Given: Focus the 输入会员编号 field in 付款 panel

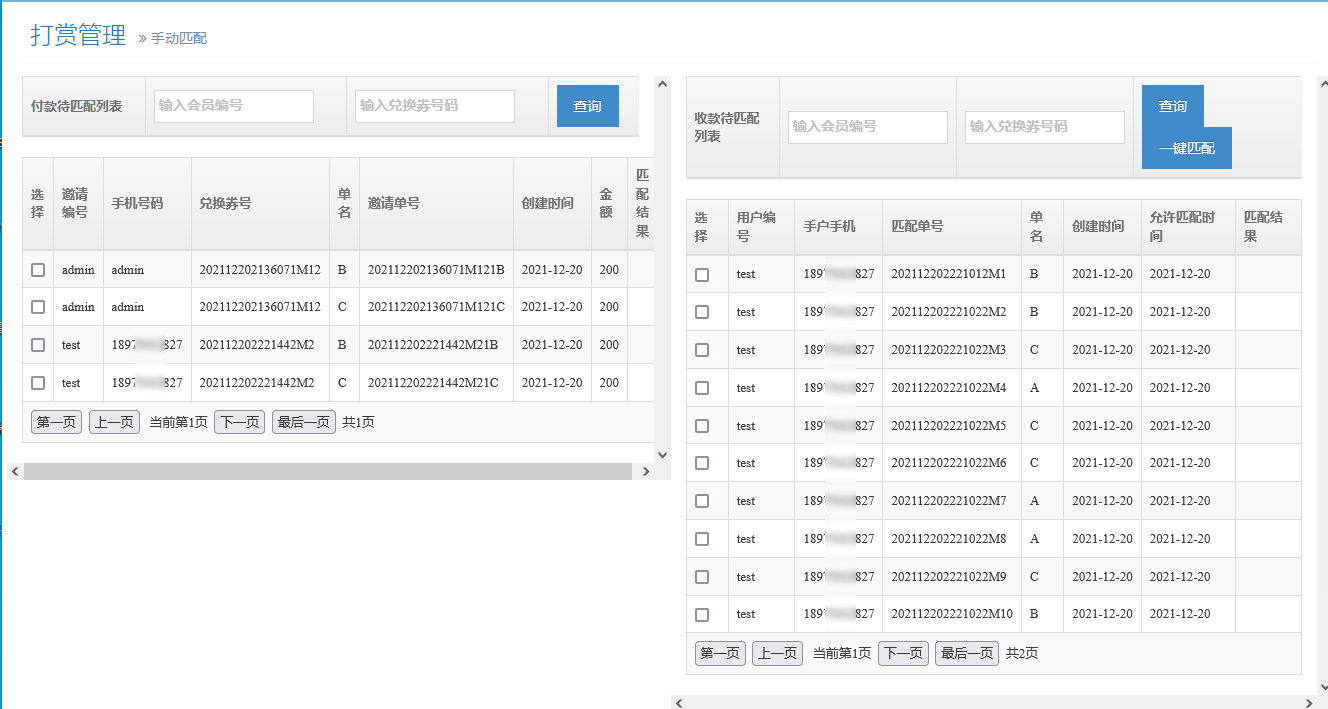Looking at the screenshot, I should [234, 106].
